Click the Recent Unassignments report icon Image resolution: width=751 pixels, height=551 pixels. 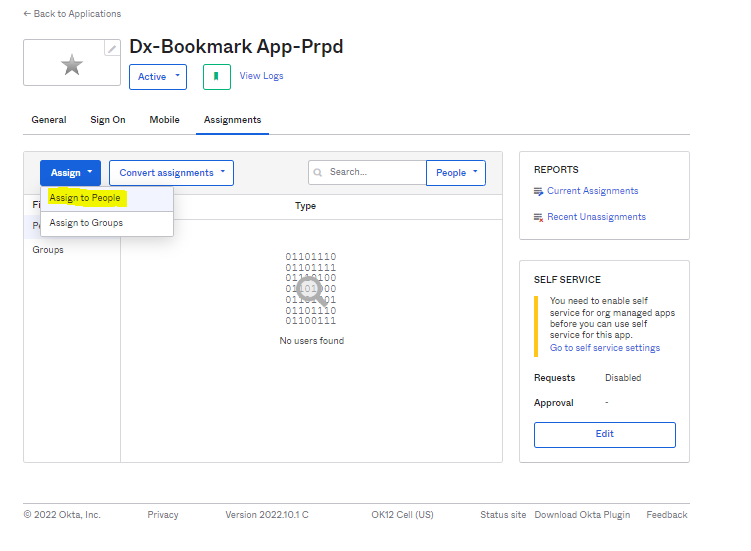(539, 217)
